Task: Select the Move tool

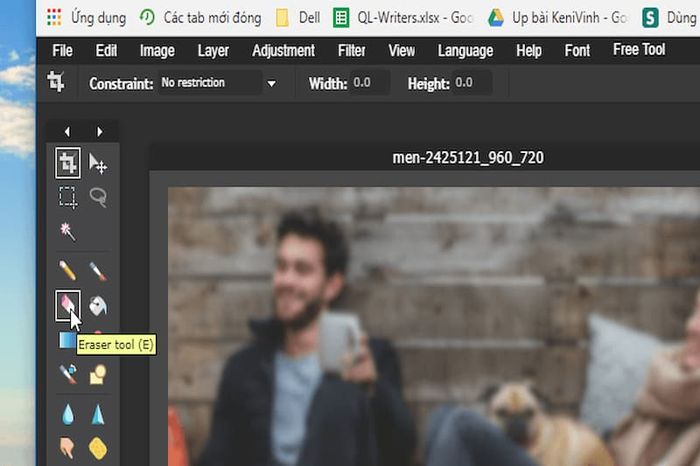Action: pyautogui.click(x=98, y=163)
